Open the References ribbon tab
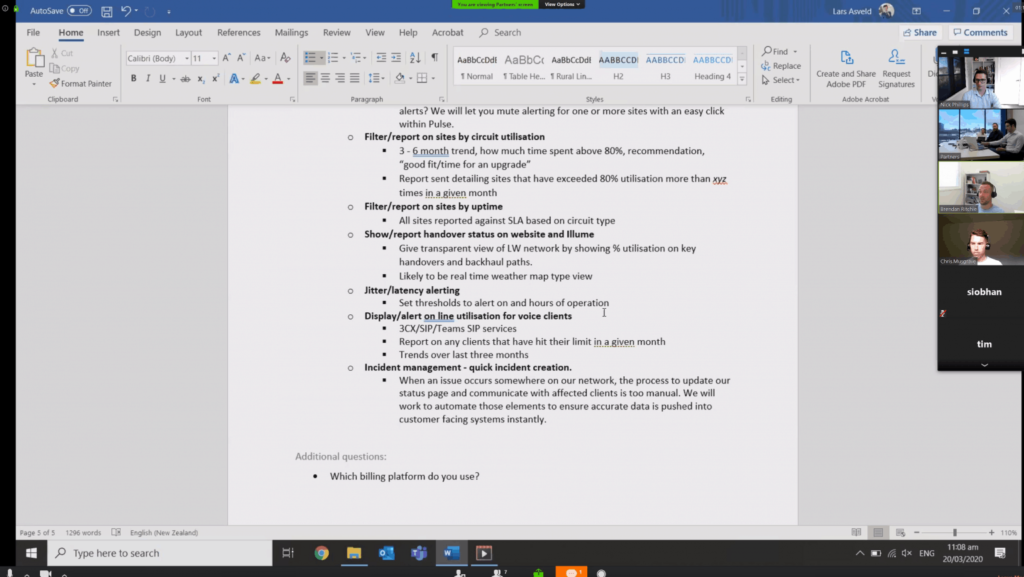The image size is (1024, 577). pos(238,33)
